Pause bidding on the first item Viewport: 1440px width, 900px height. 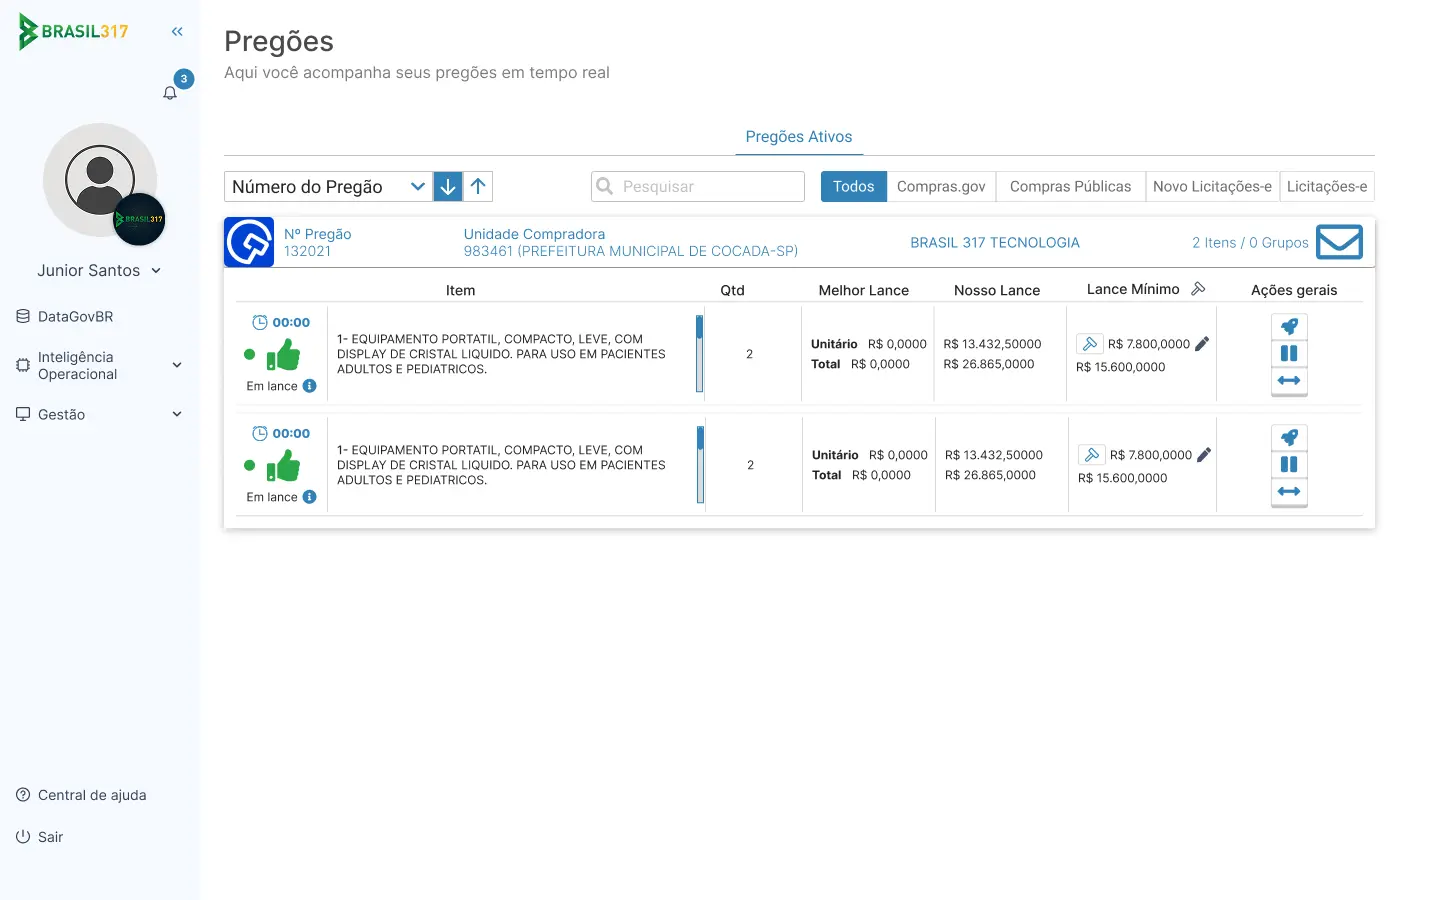pos(1289,354)
